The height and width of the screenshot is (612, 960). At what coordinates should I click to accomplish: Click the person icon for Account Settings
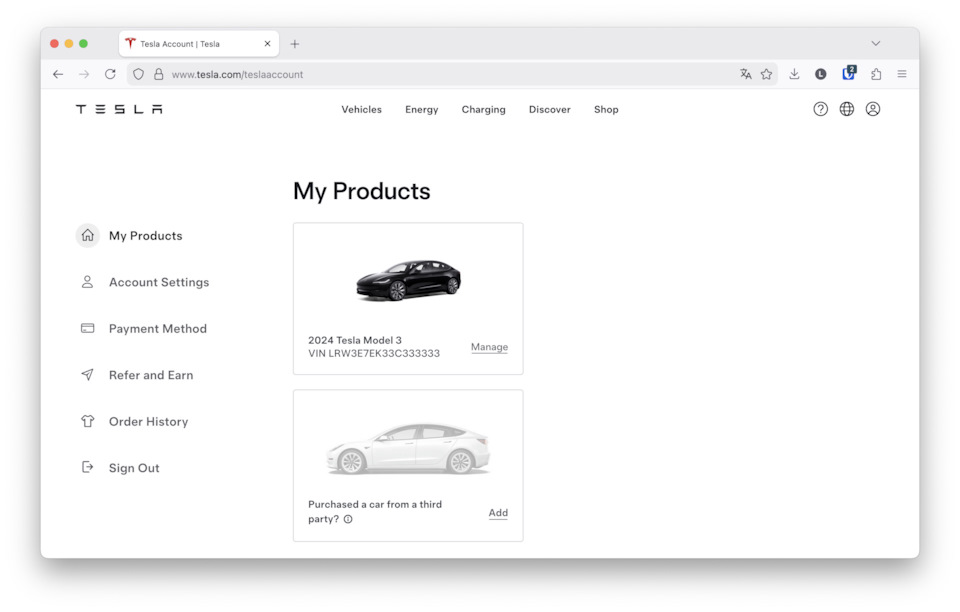coord(88,282)
